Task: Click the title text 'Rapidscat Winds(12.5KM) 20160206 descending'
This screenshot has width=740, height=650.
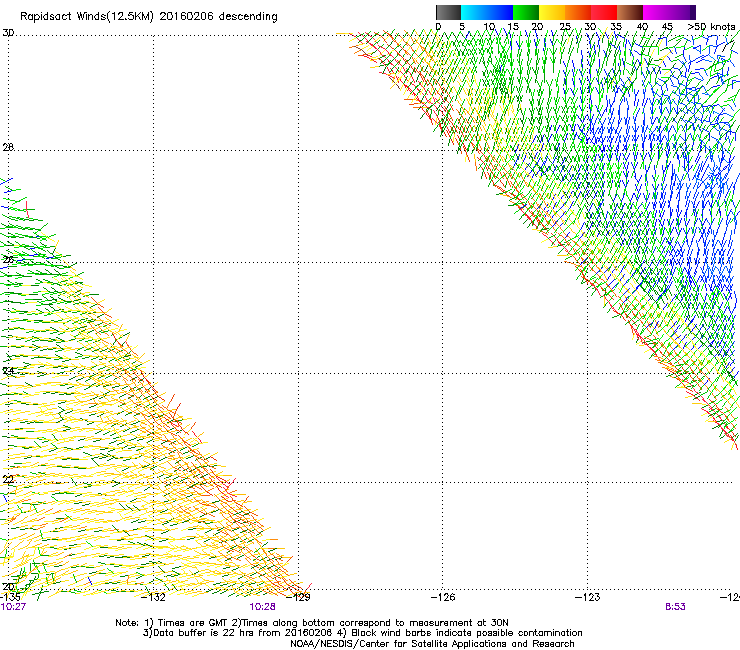Action: pos(149,16)
